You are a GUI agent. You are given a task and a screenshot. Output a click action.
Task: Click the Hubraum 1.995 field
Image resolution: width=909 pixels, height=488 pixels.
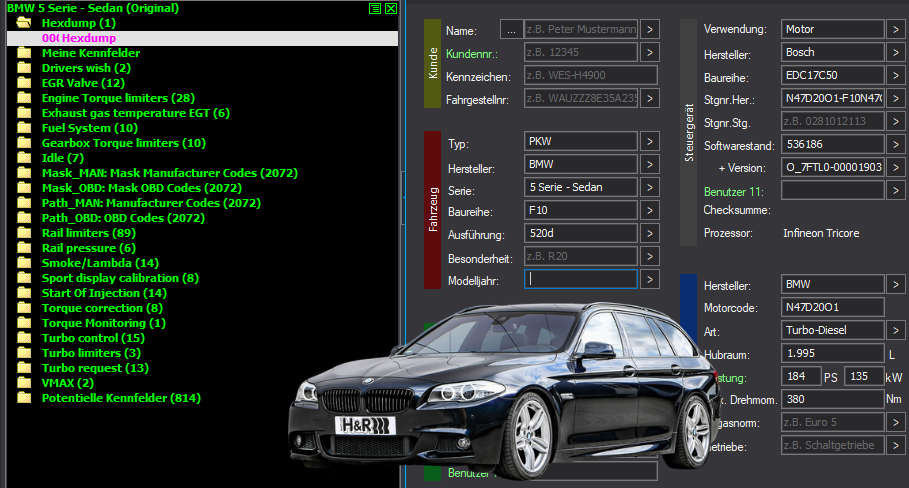click(x=832, y=354)
